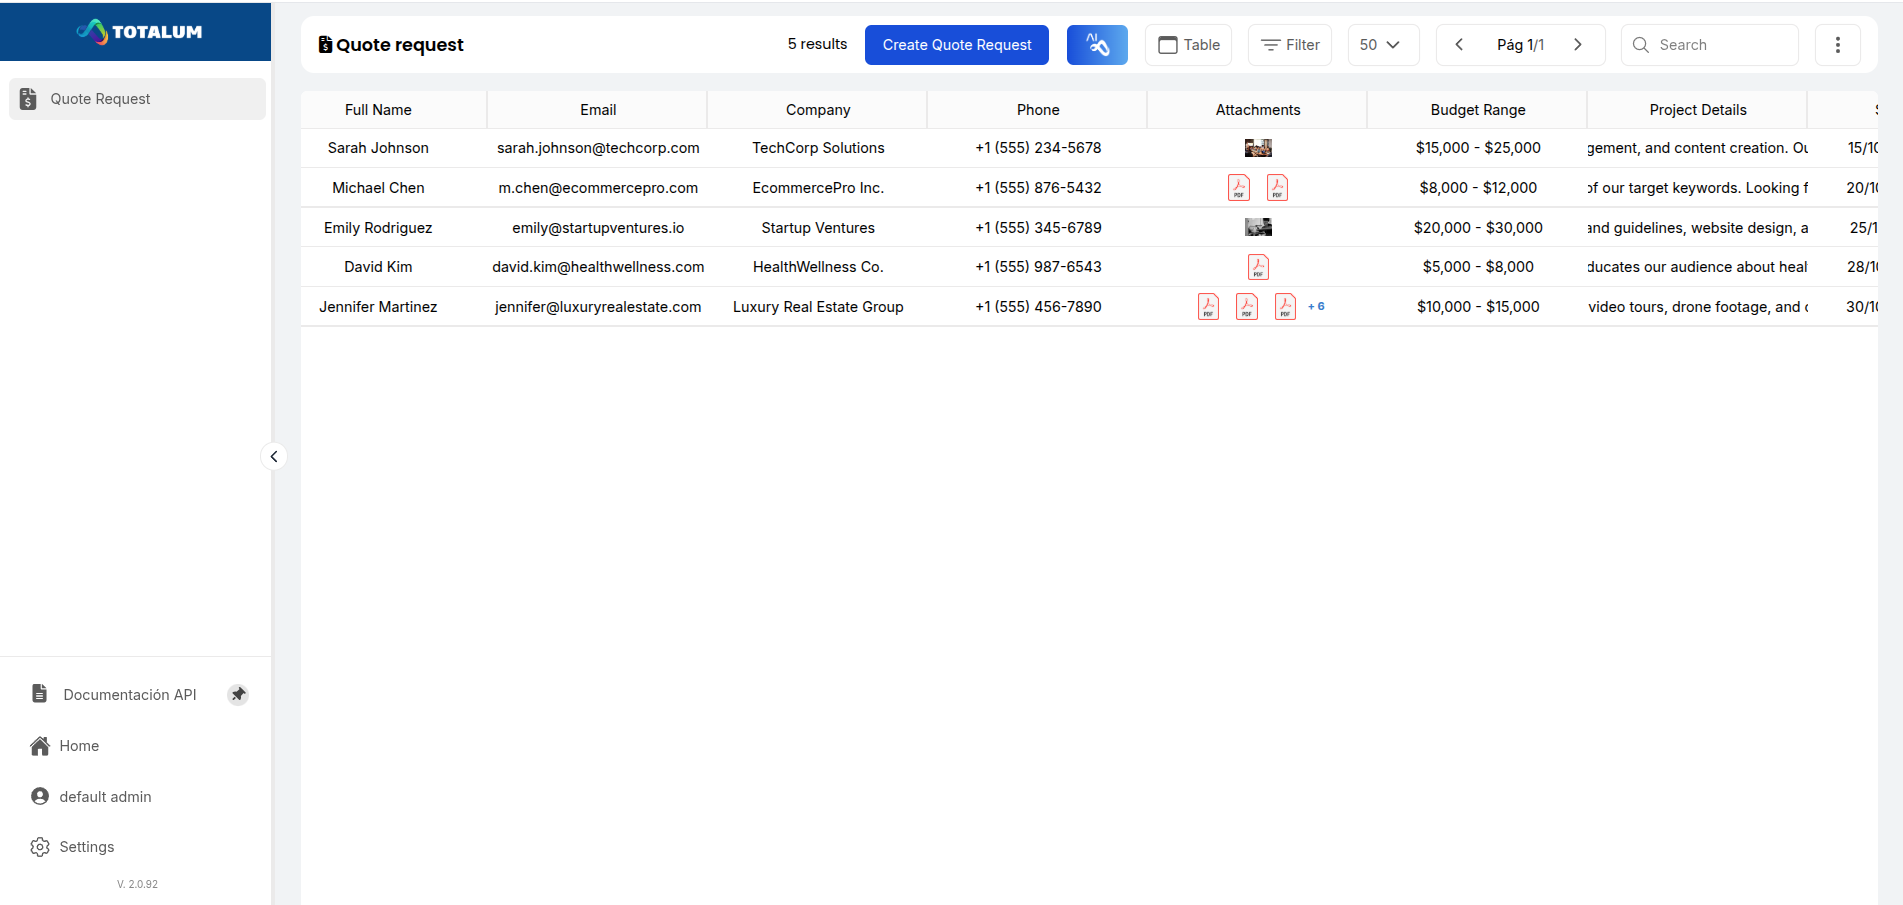Open David Kim's PDF attachment
This screenshot has height=905, width=1903.
pos(1258,266)
